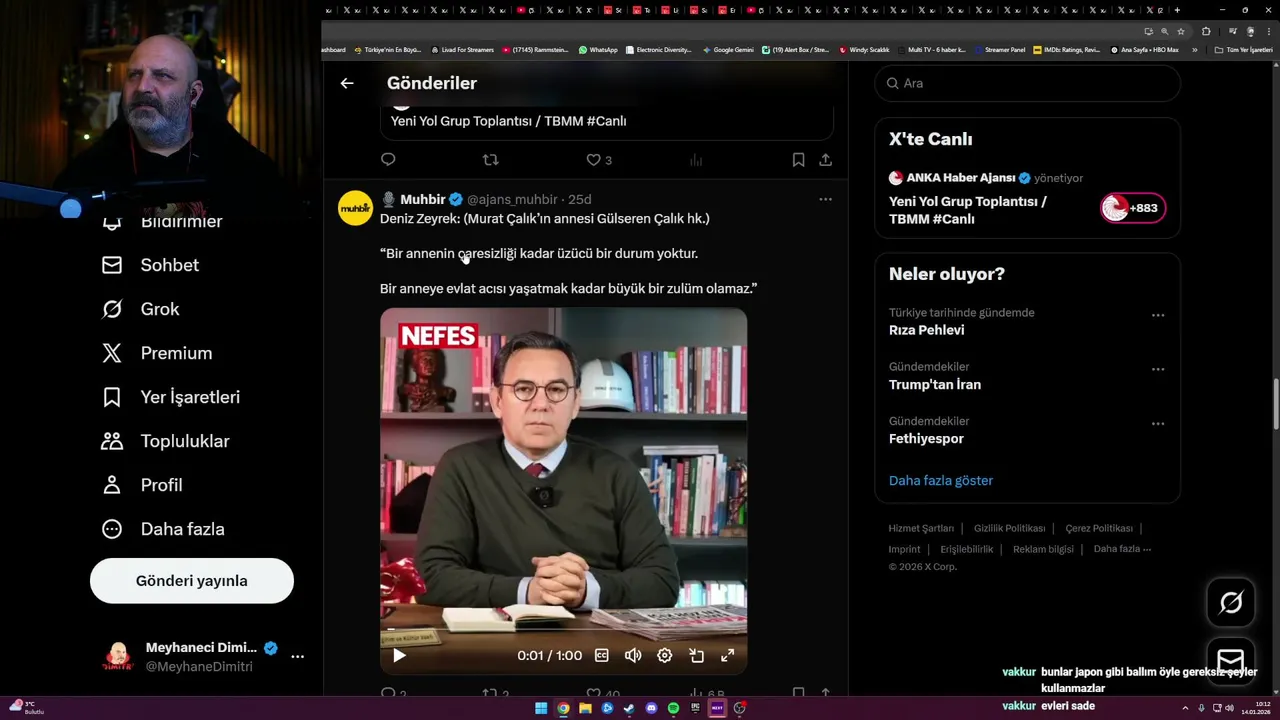1280x720 pixels.
Task: View analytics of the Yeni Yol post
Action: point(696,160)
